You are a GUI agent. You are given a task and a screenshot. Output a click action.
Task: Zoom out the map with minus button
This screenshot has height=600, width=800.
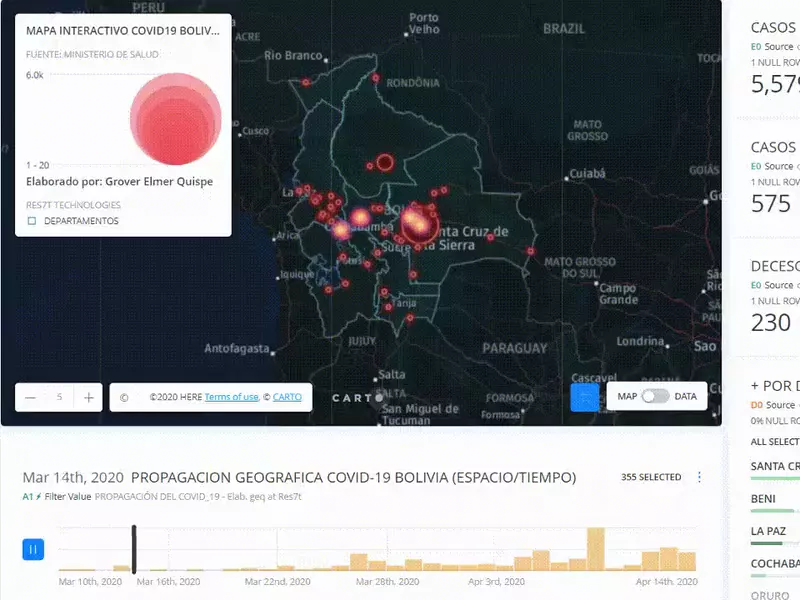coord(31,397)
